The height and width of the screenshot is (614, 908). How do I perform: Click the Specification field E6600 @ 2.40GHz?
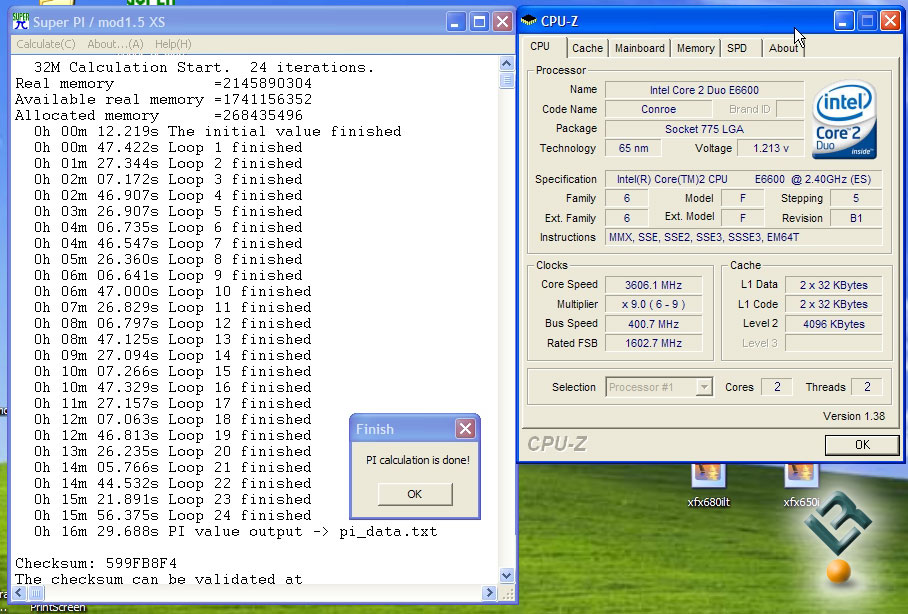coord(744,179)
